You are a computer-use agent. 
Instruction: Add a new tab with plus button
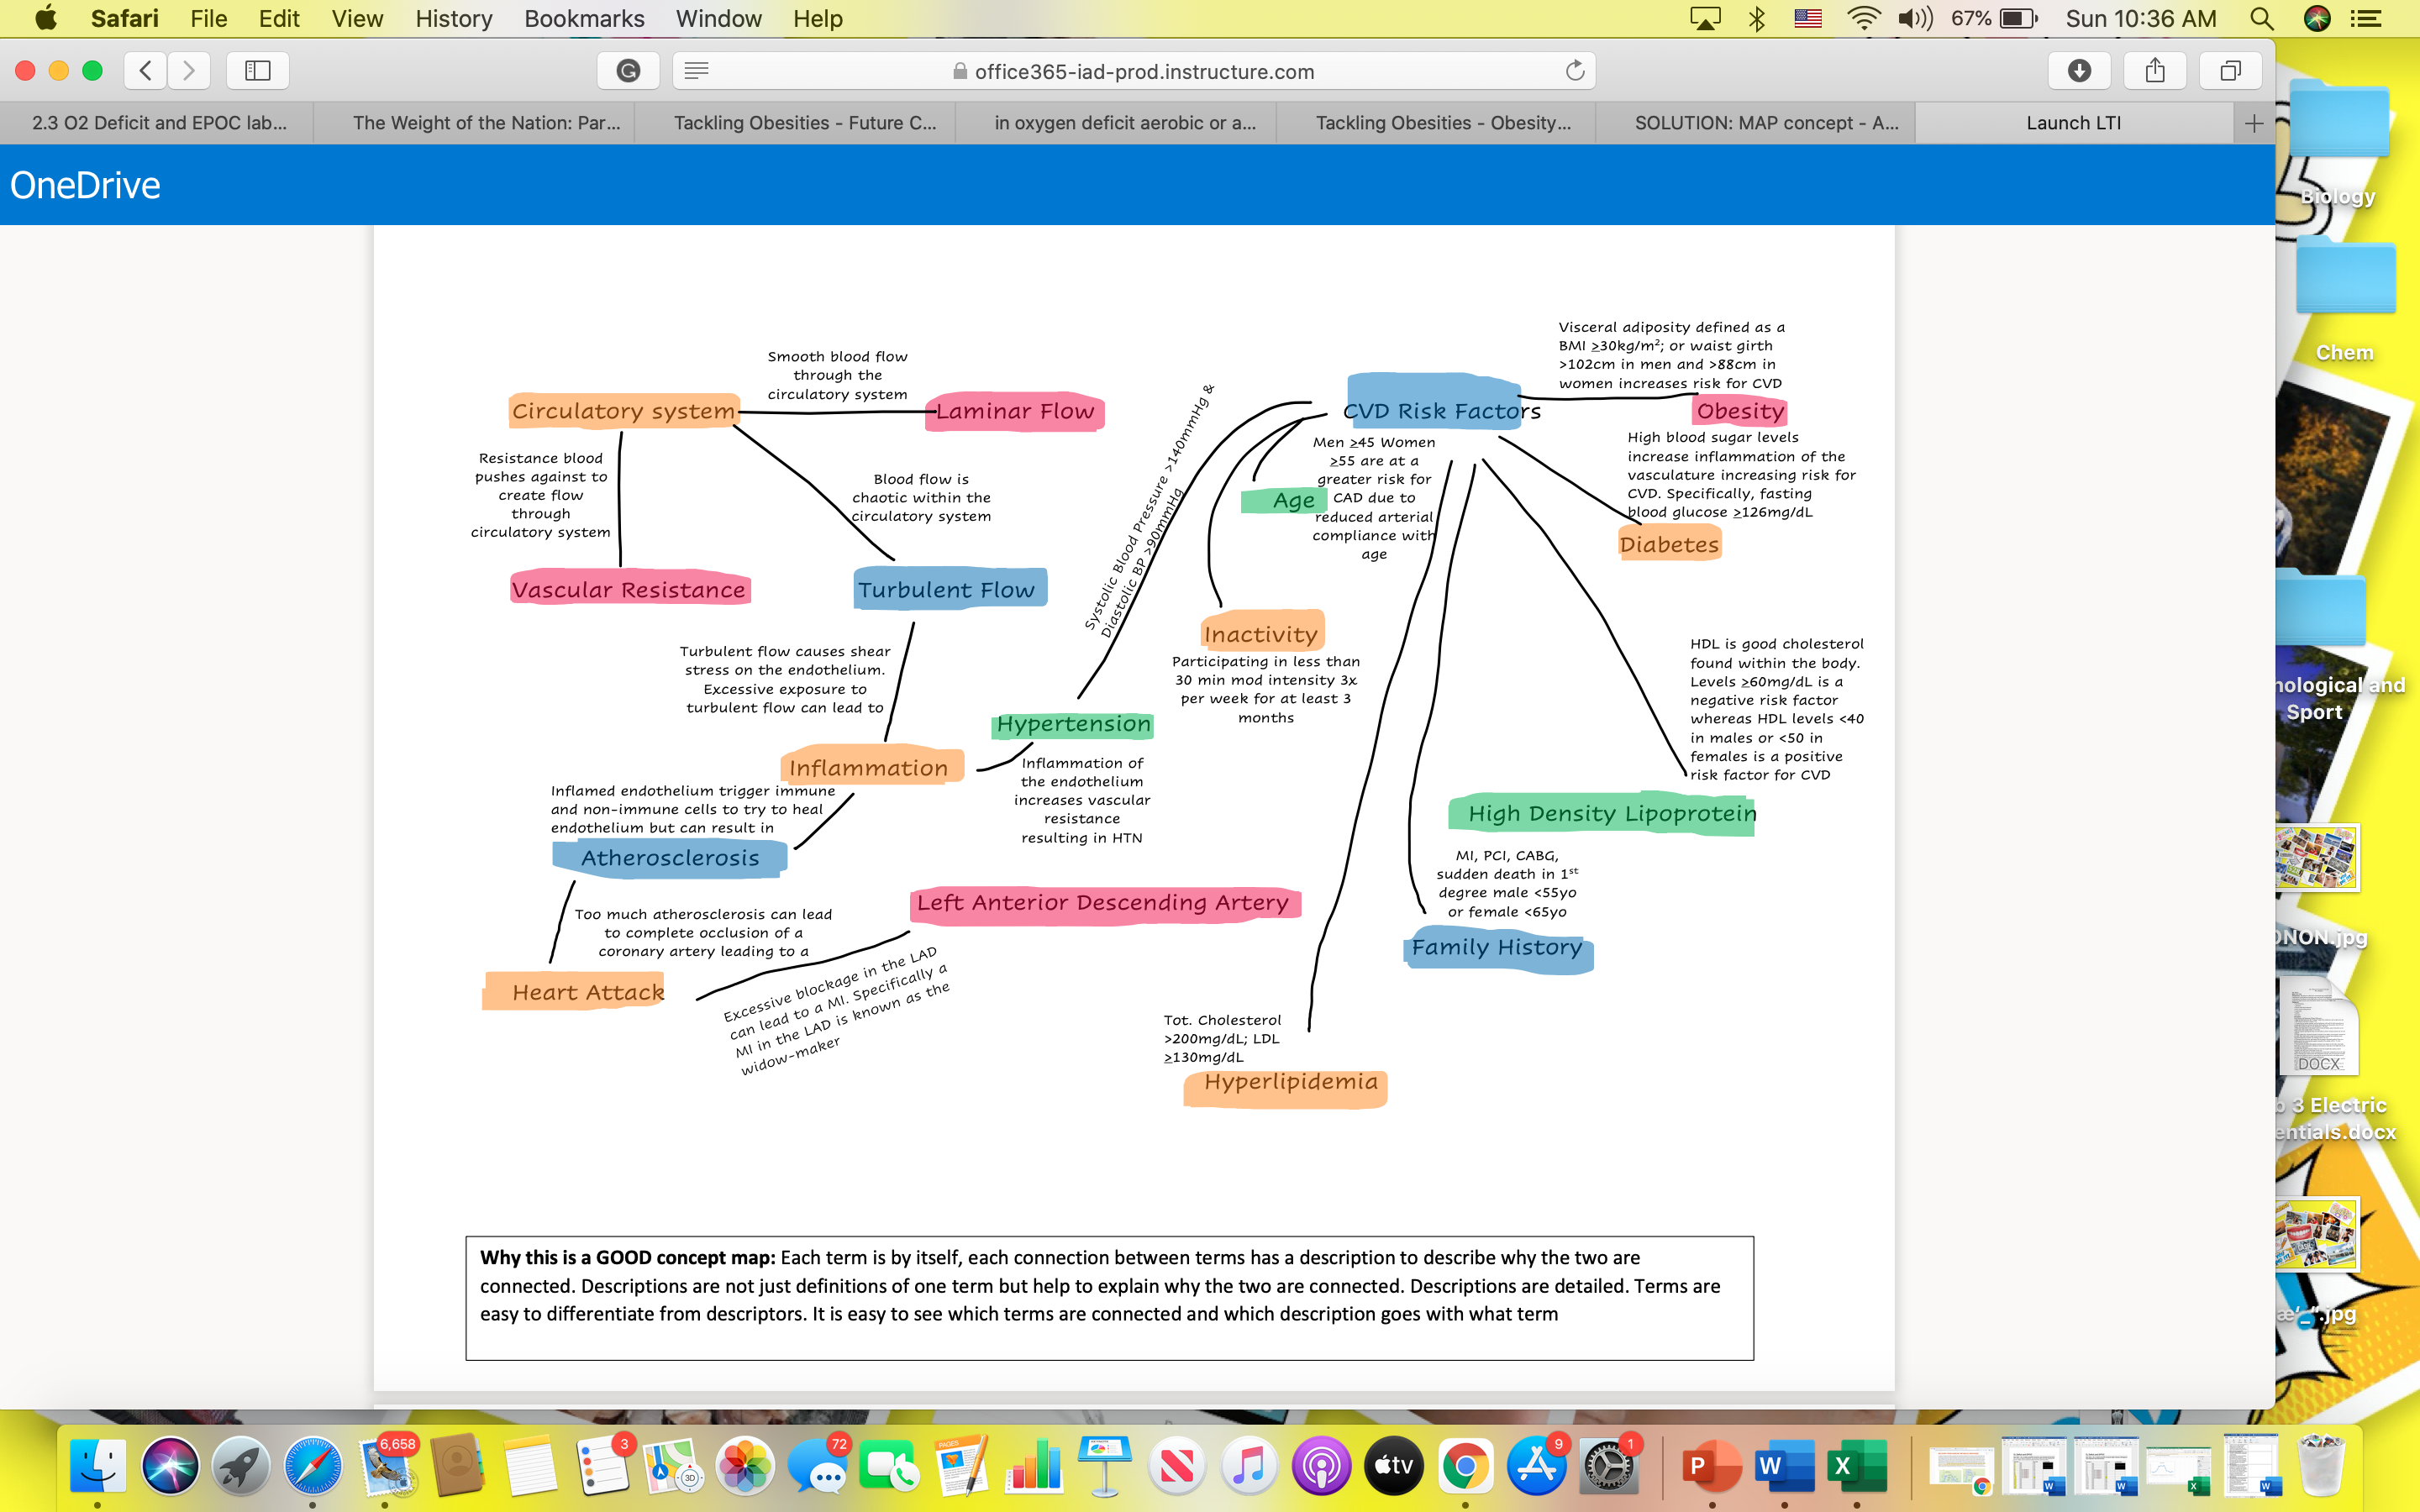tap(2254, 123)
